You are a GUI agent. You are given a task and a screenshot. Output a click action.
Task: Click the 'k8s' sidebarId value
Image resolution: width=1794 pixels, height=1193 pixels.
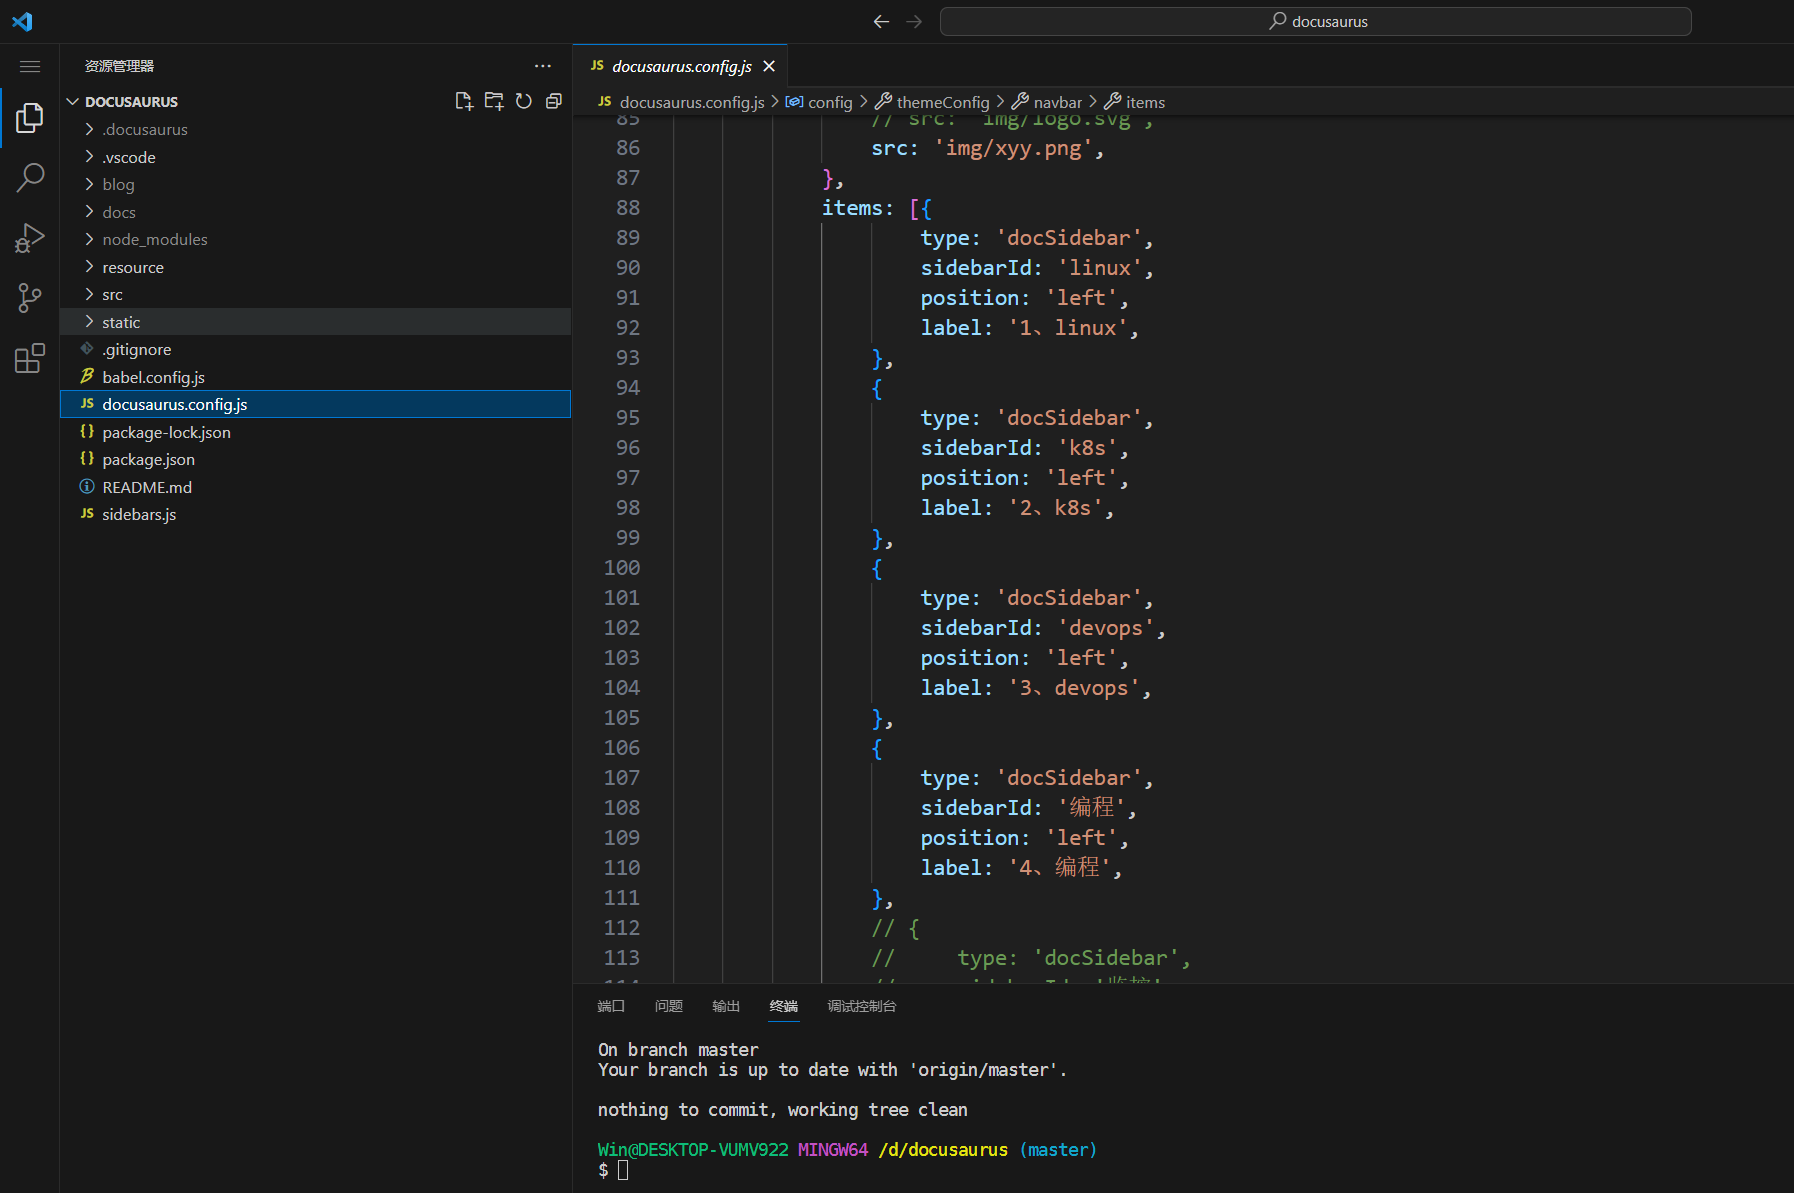pyautogui.click(x=1087, y=448)
